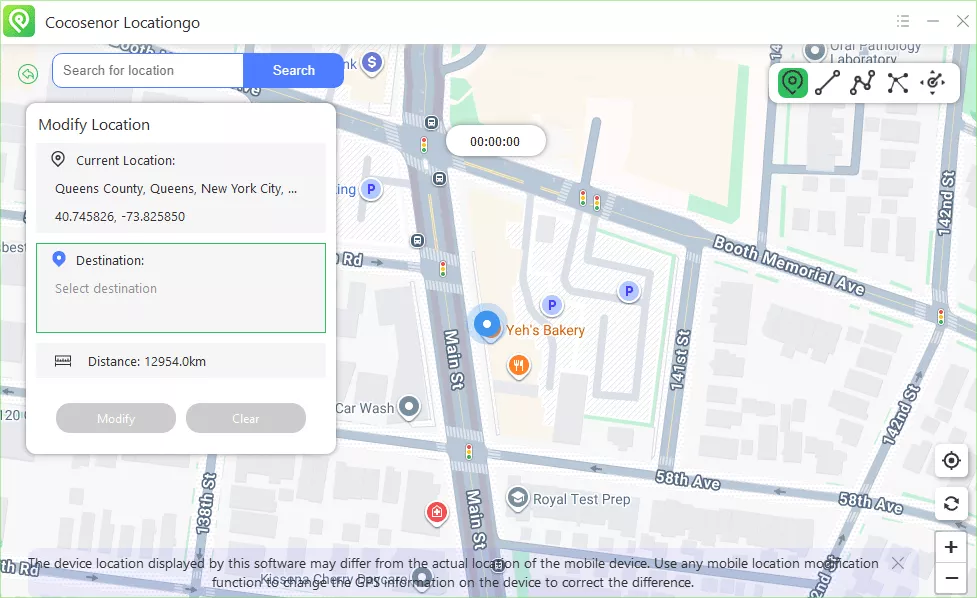Zoom out using the minus control

(x=950, y=578)
